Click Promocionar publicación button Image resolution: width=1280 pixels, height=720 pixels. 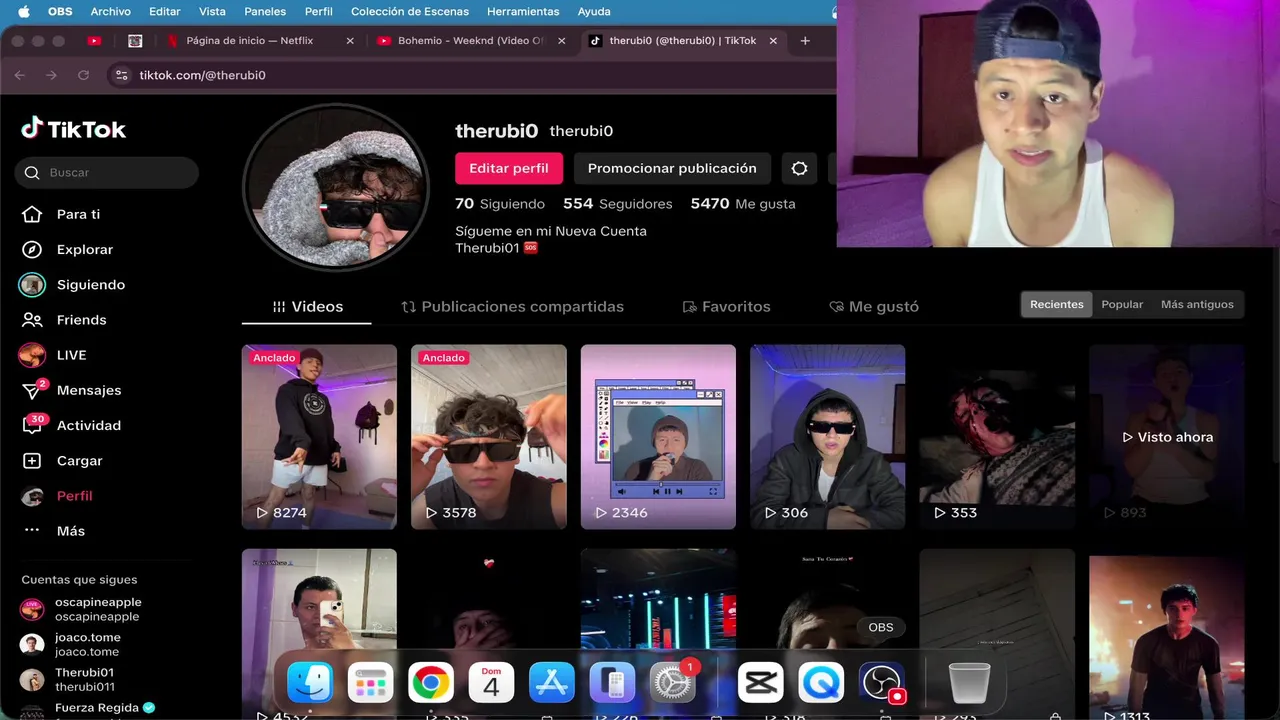coord(672,168)
